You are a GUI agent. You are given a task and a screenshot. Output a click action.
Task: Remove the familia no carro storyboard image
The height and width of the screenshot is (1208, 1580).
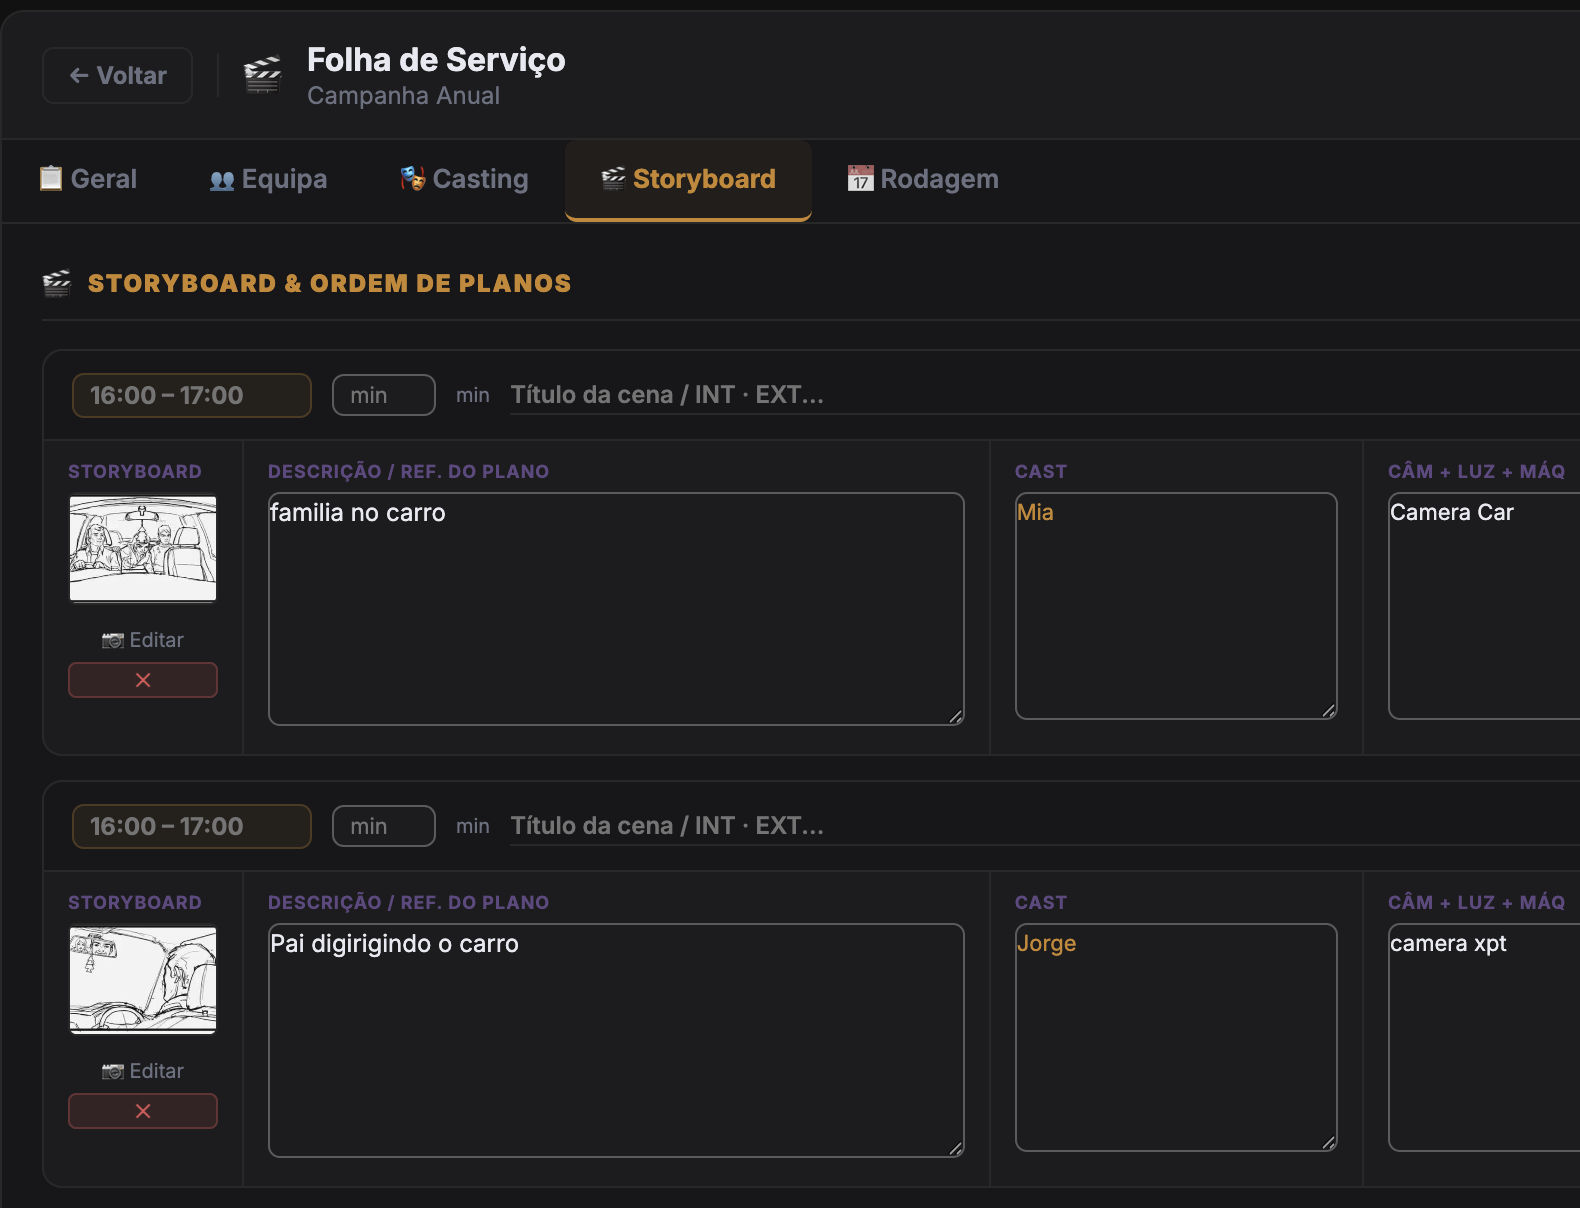tap(143, 680)
